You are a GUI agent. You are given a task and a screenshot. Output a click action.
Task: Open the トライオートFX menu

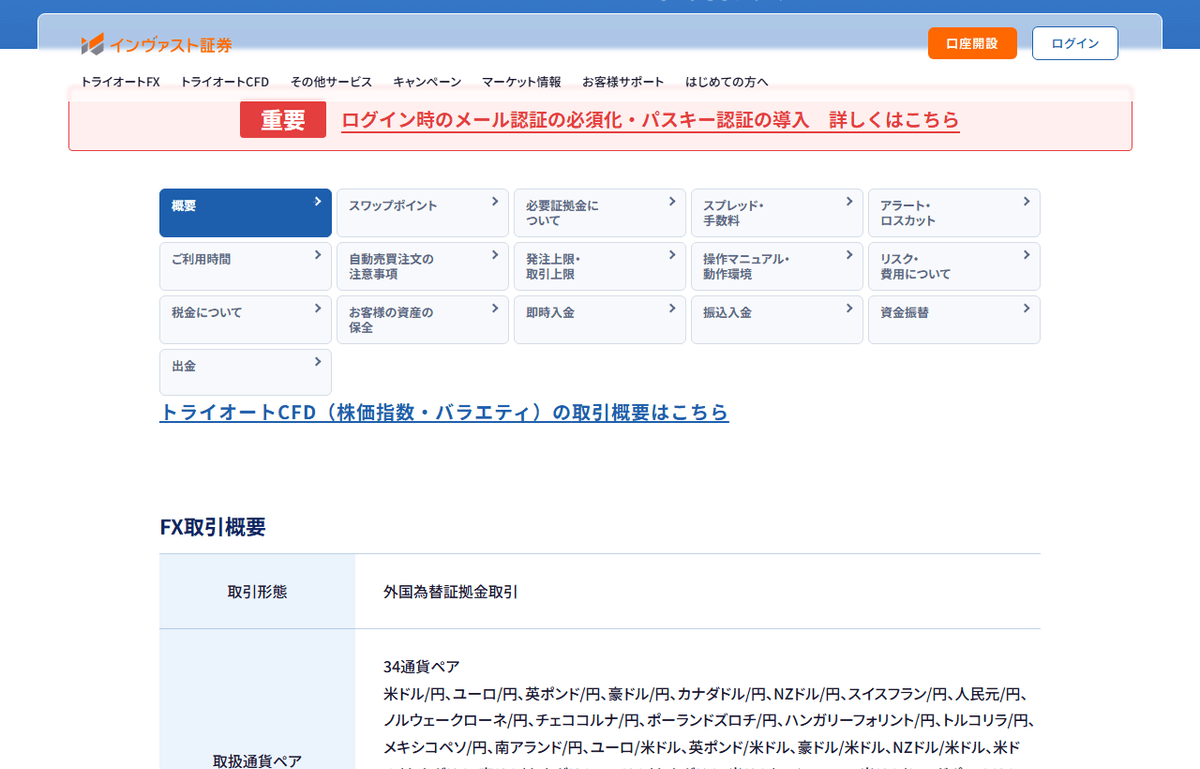coord(120,82)
